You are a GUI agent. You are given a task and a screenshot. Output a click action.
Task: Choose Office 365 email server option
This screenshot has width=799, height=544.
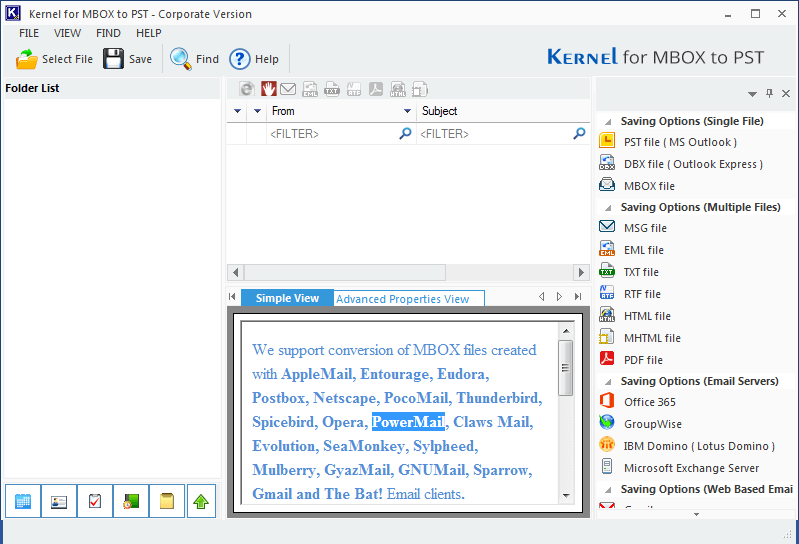(649, 402)
